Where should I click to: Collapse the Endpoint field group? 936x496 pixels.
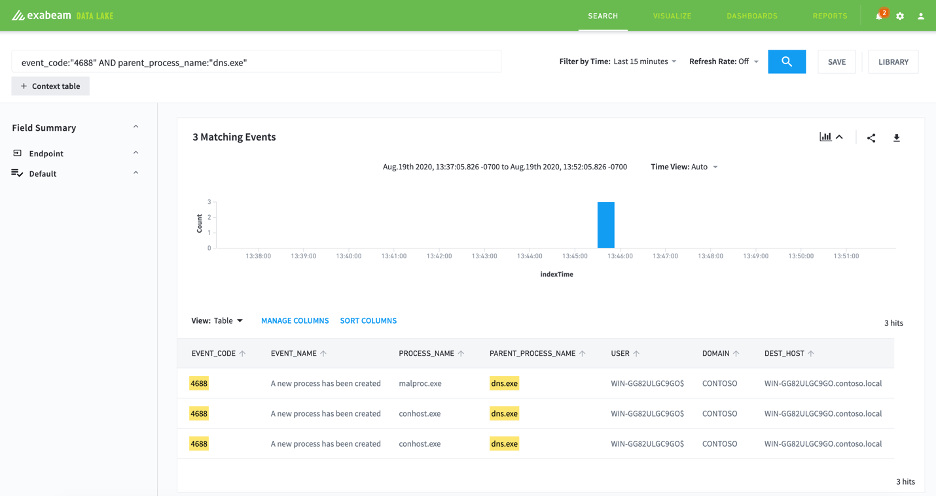click(x=136, y=153)
